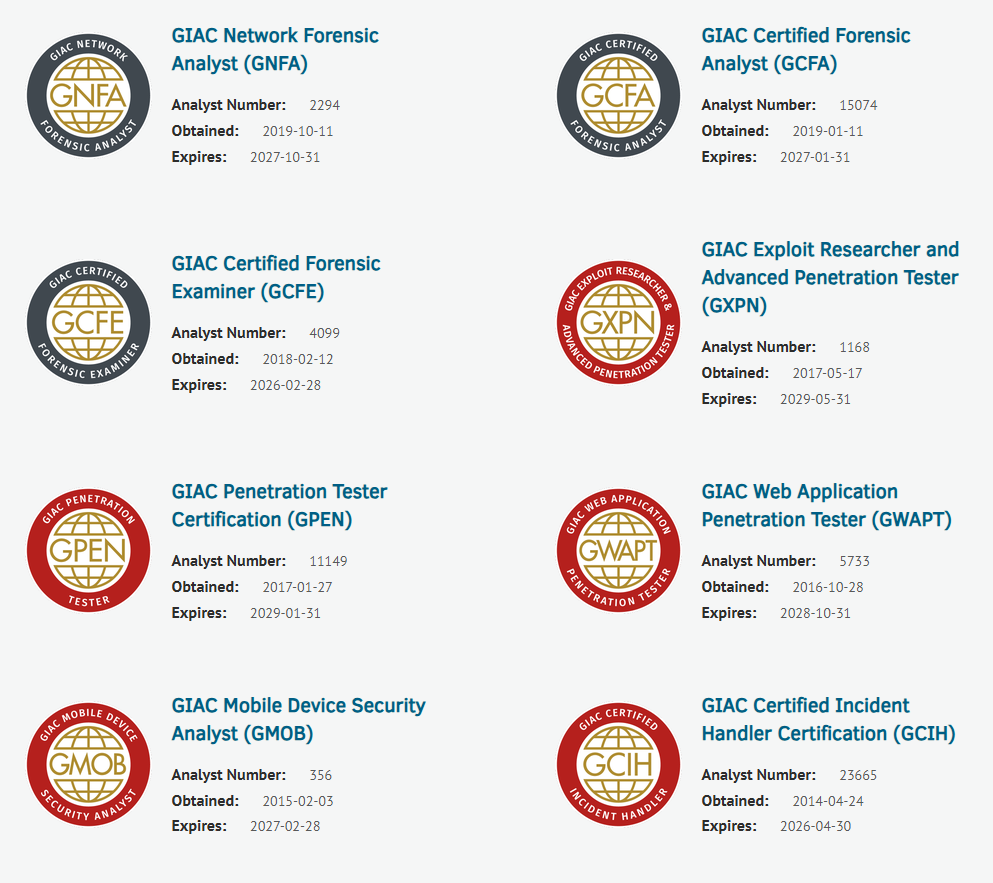Click the GWAPT badge icon

(x=619, y=550)
